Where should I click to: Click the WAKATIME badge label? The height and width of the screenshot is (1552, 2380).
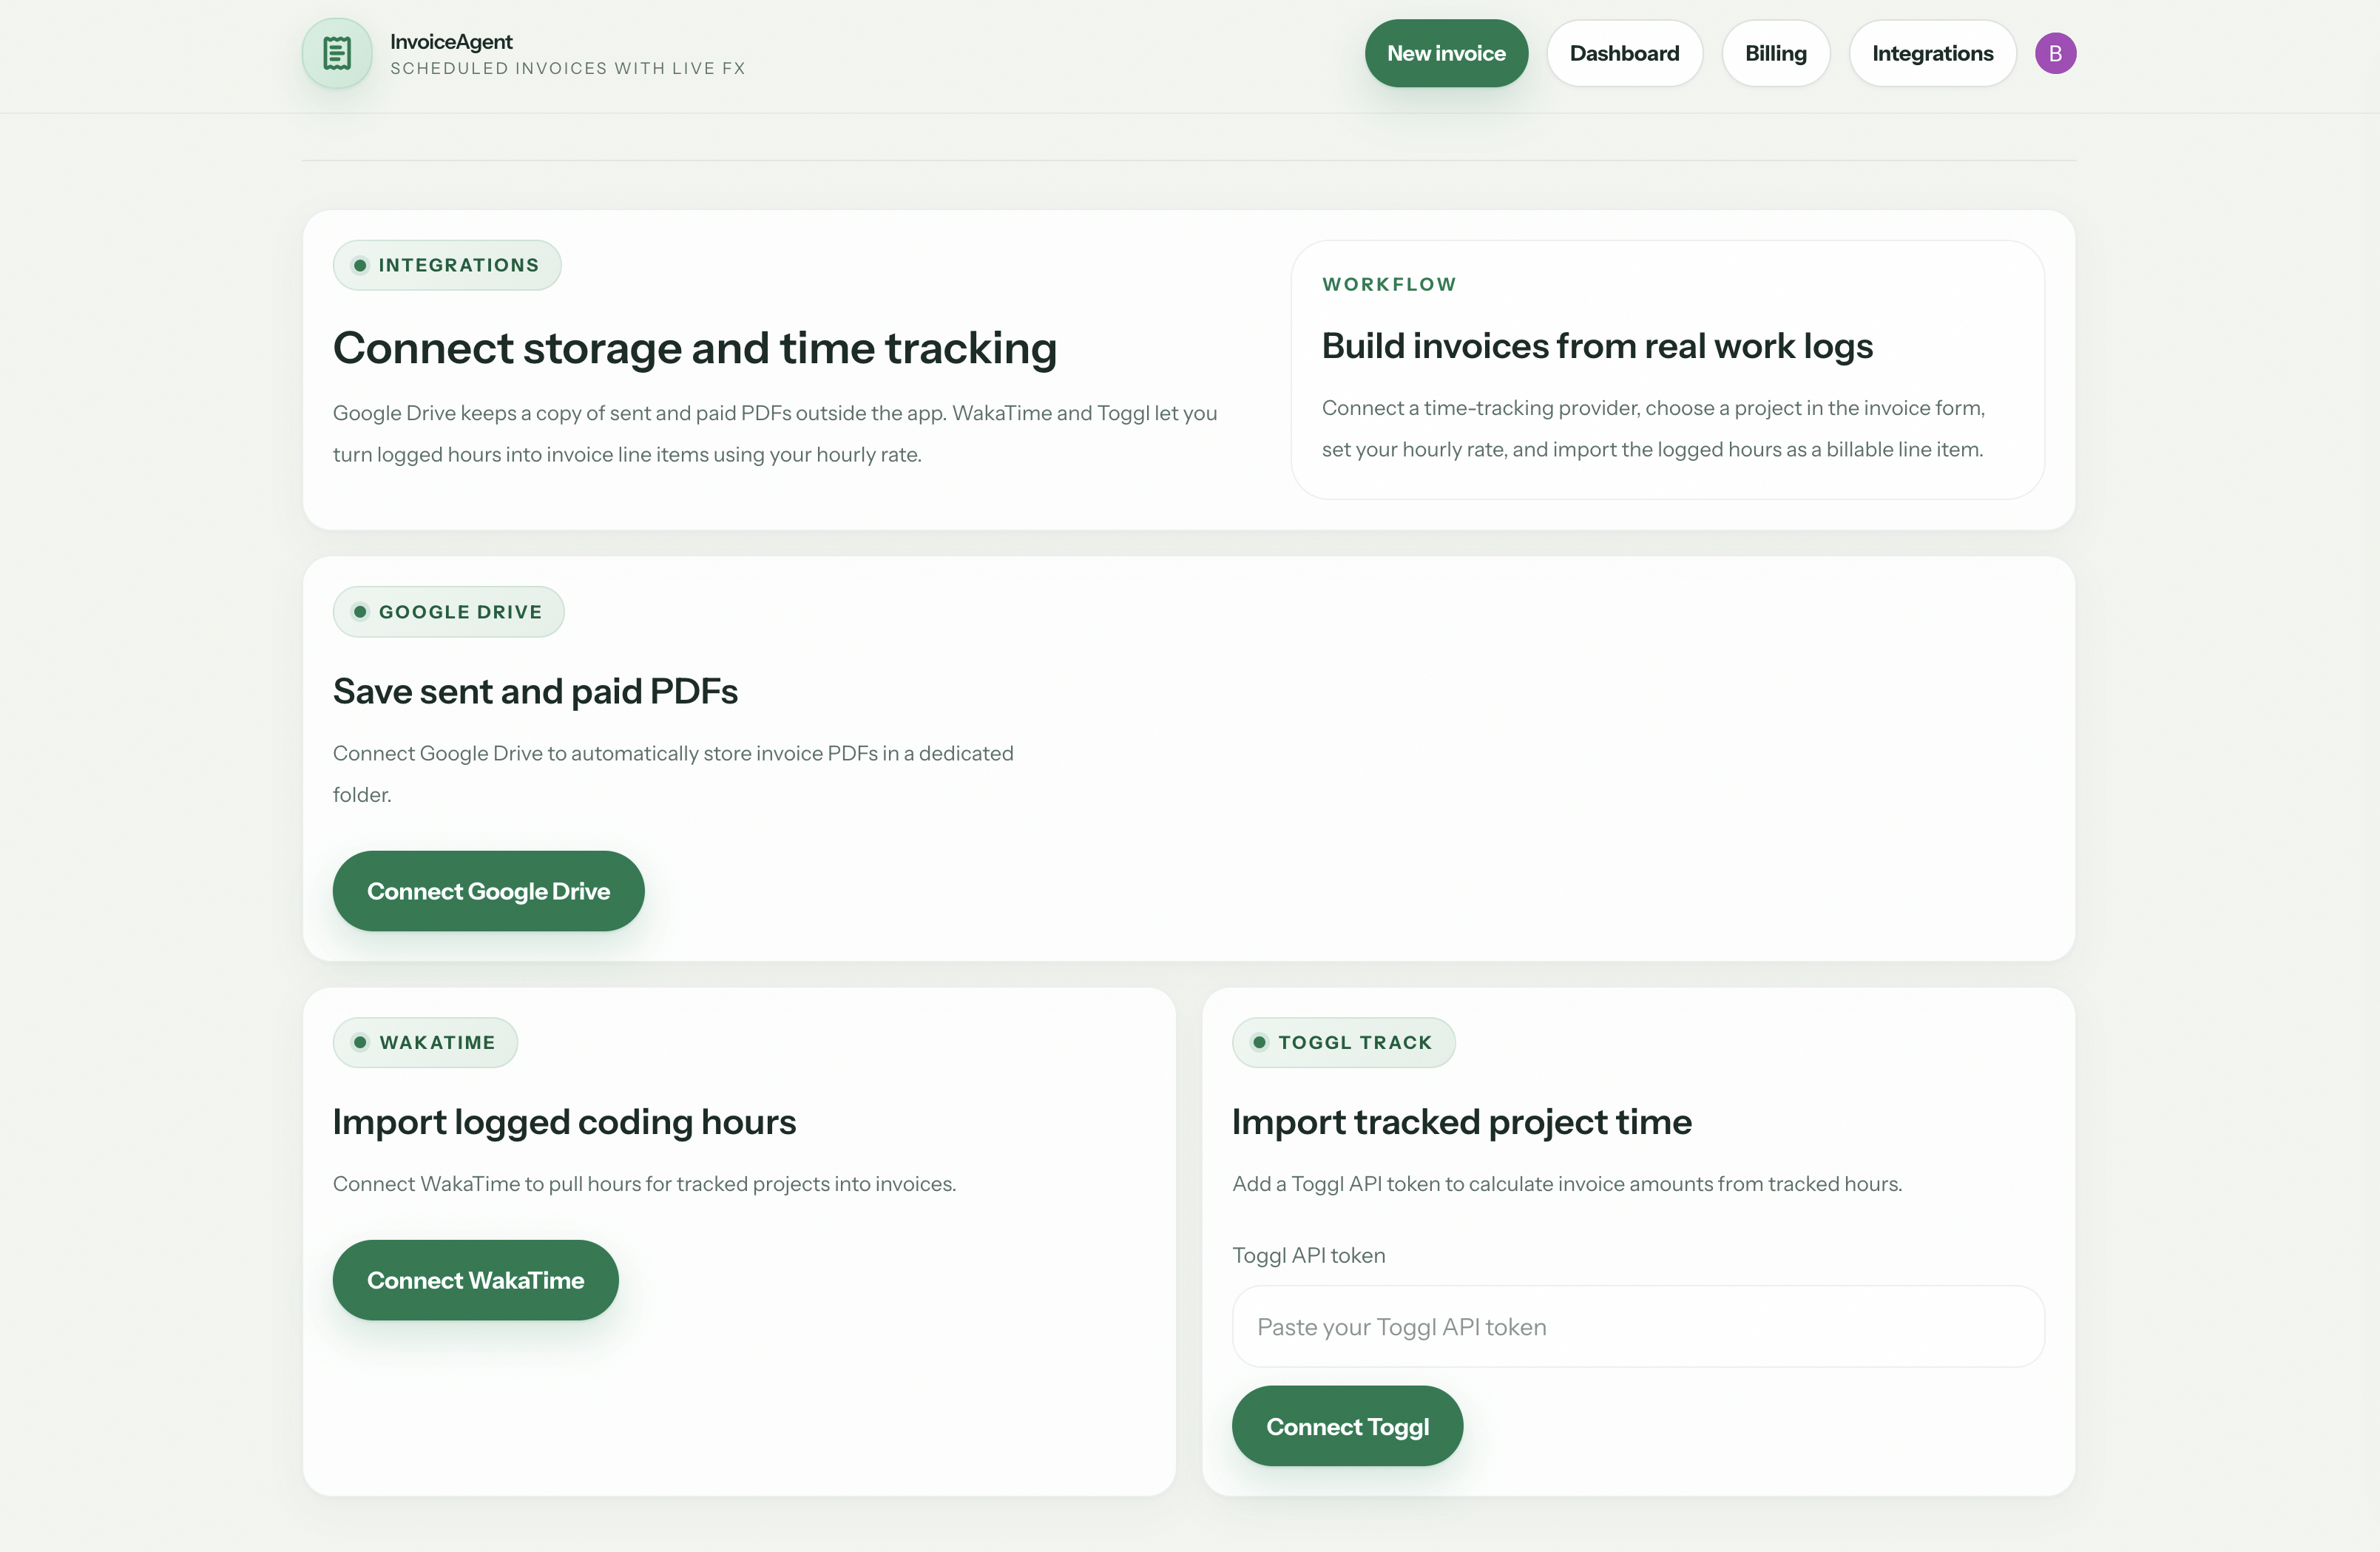pyautogui.click(x=437, y=1042)
